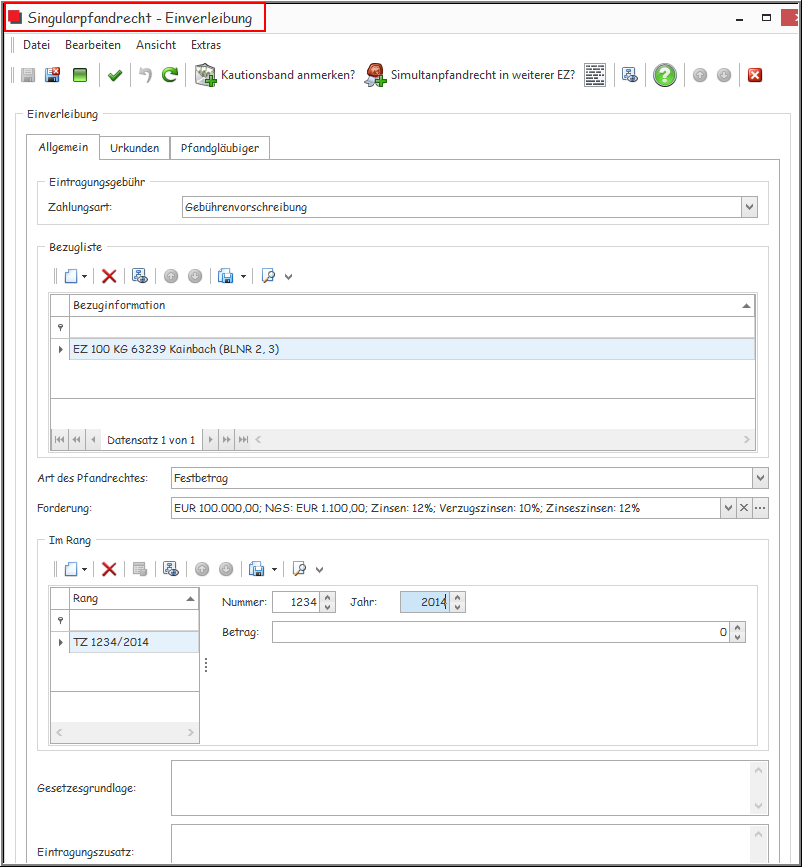
Task: Click the red close icon in main toolbar
Action: (755, 75)
